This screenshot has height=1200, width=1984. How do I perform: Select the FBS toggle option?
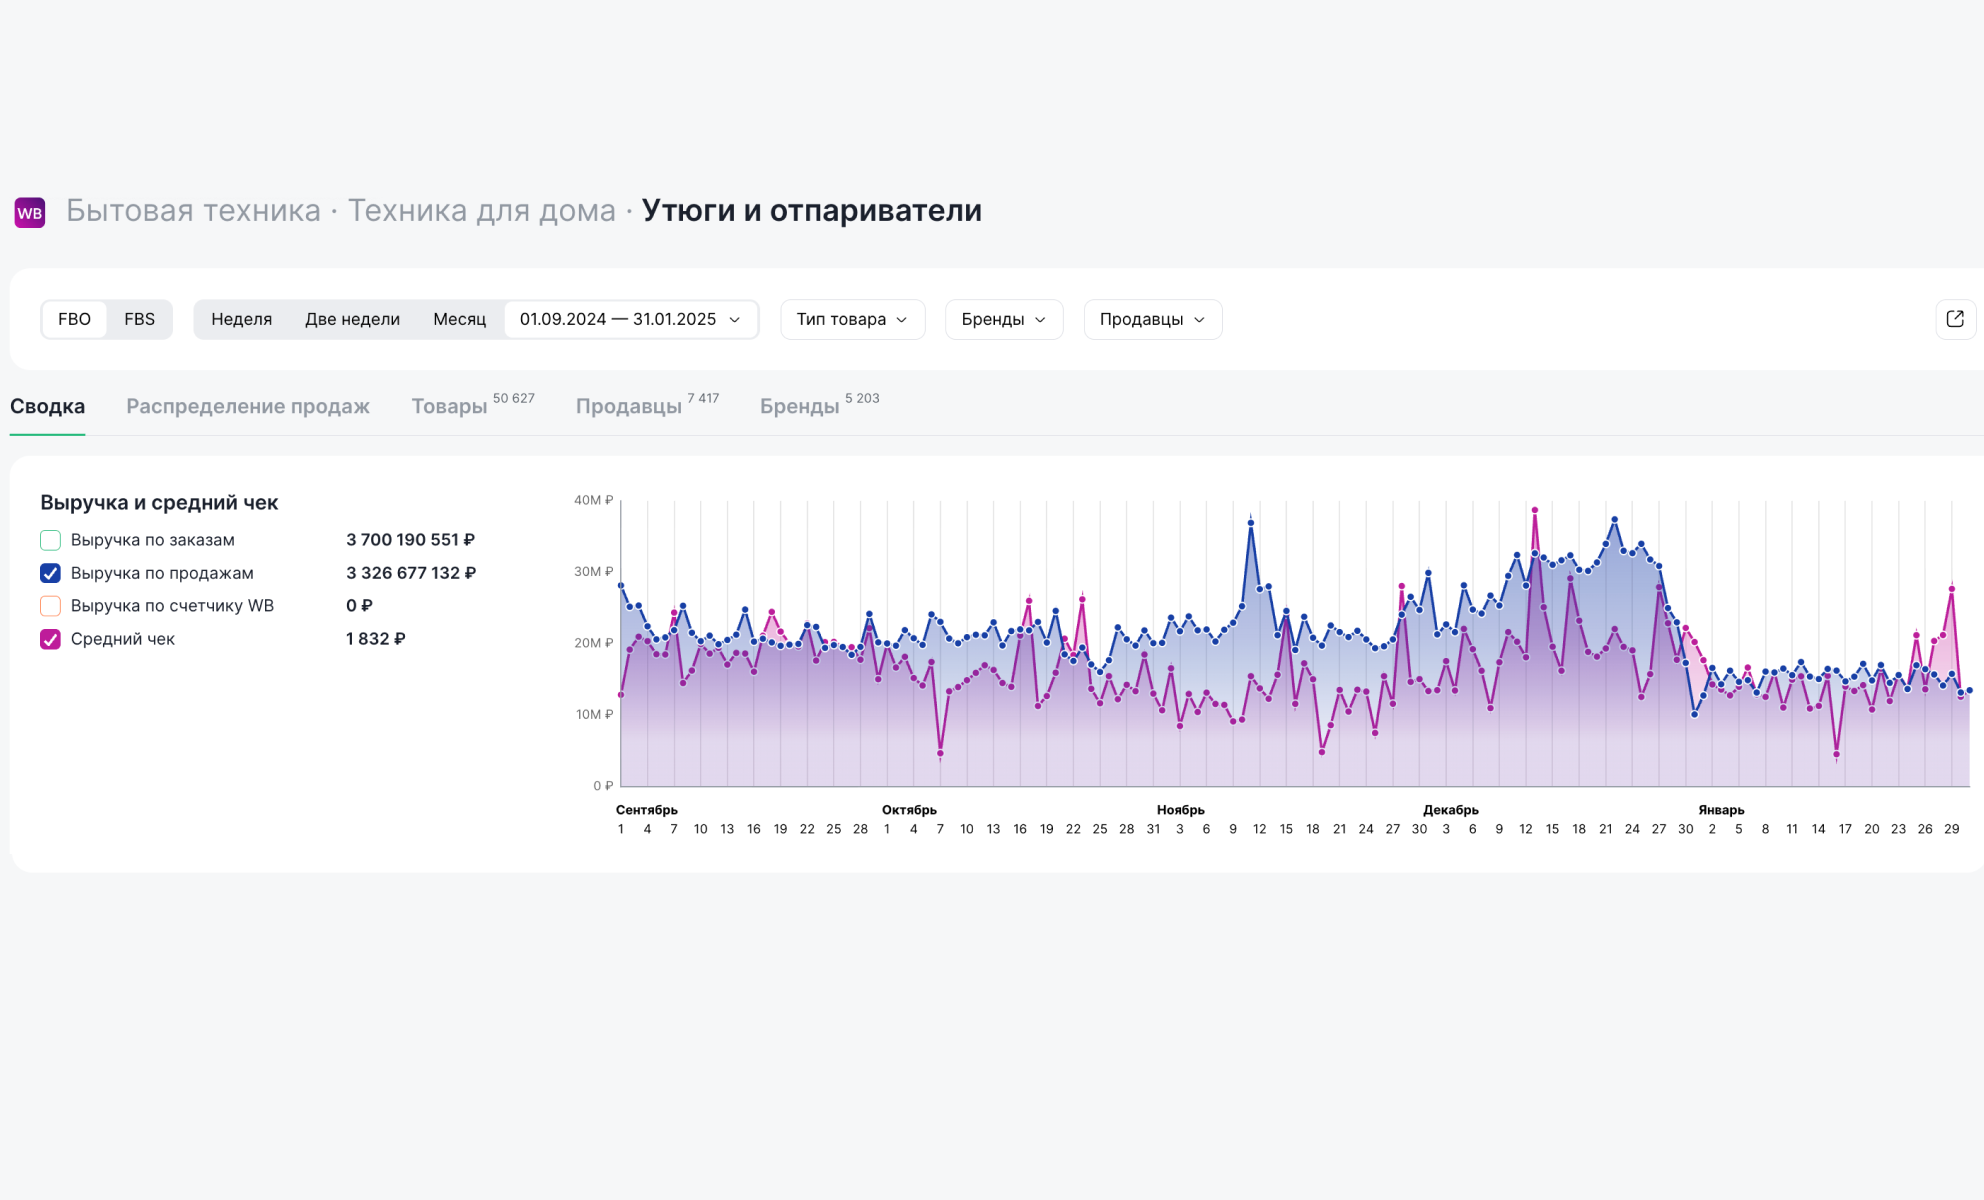point(139,319)
